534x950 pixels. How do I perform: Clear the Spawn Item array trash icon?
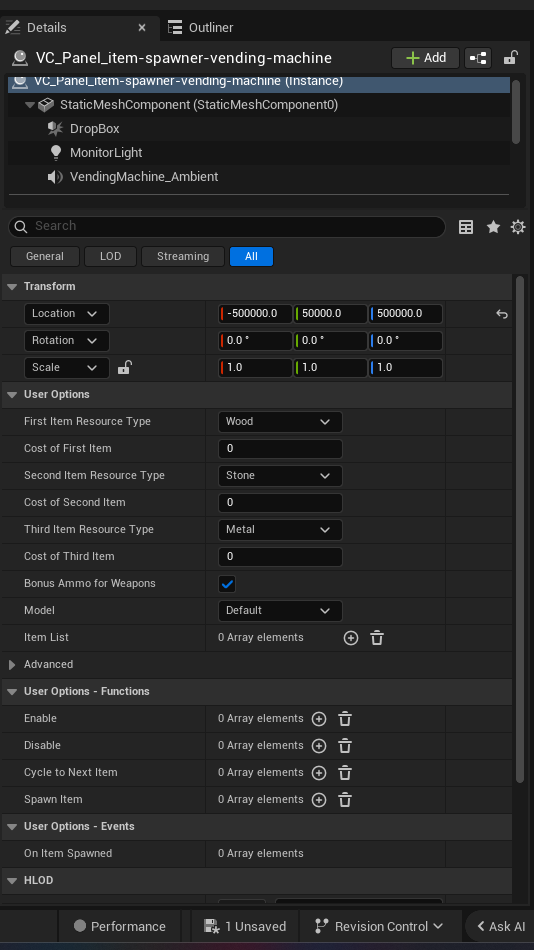(x=345, y=800)
